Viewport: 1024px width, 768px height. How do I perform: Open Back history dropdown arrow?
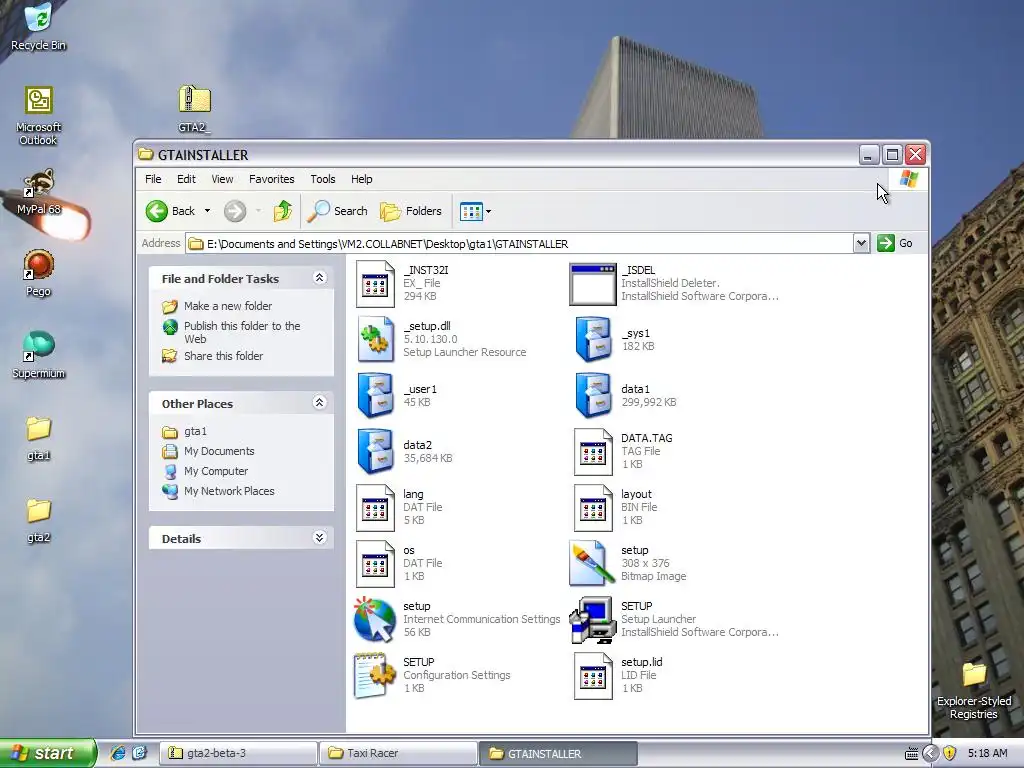coord(208,211)
